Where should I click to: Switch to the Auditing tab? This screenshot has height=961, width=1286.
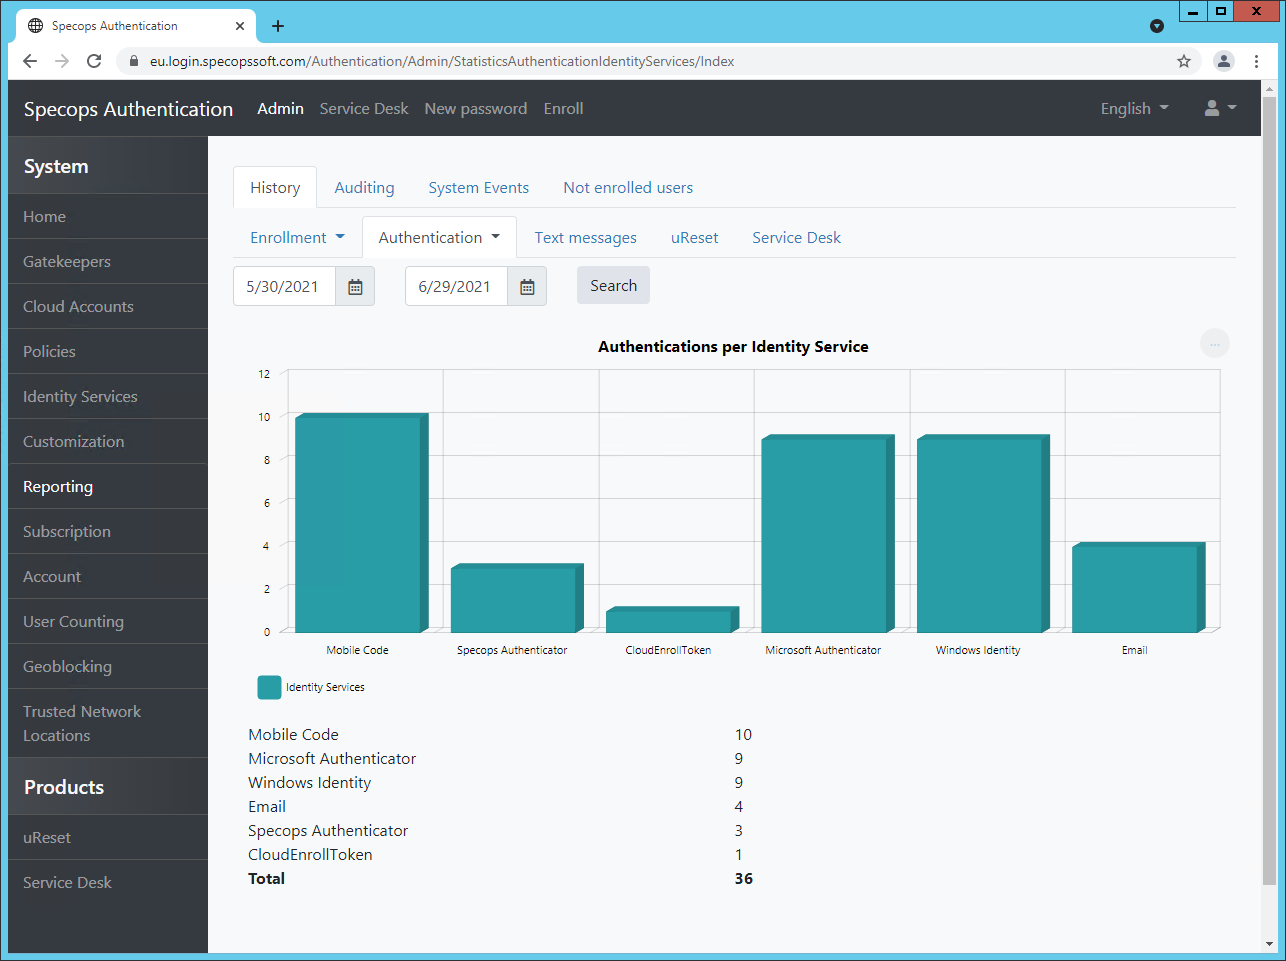click(x=364, y=188)
